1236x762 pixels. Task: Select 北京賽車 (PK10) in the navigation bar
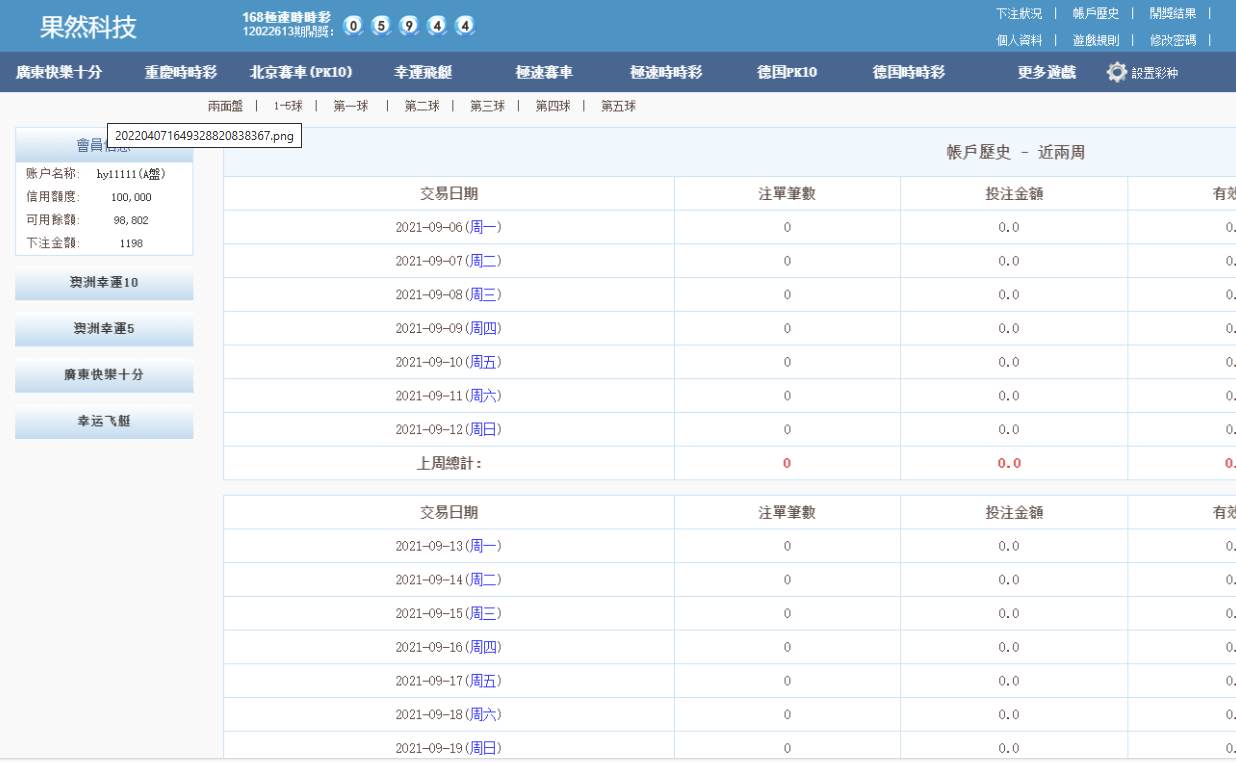click(301, 72)
